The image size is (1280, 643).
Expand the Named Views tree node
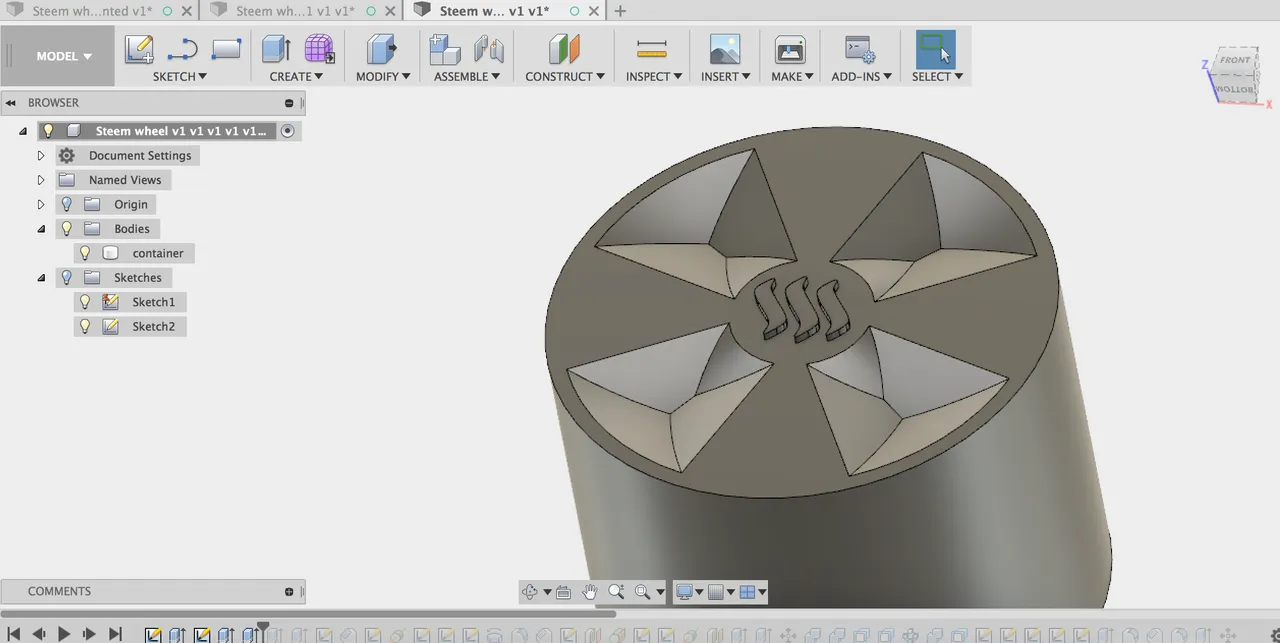coord(41,180)
